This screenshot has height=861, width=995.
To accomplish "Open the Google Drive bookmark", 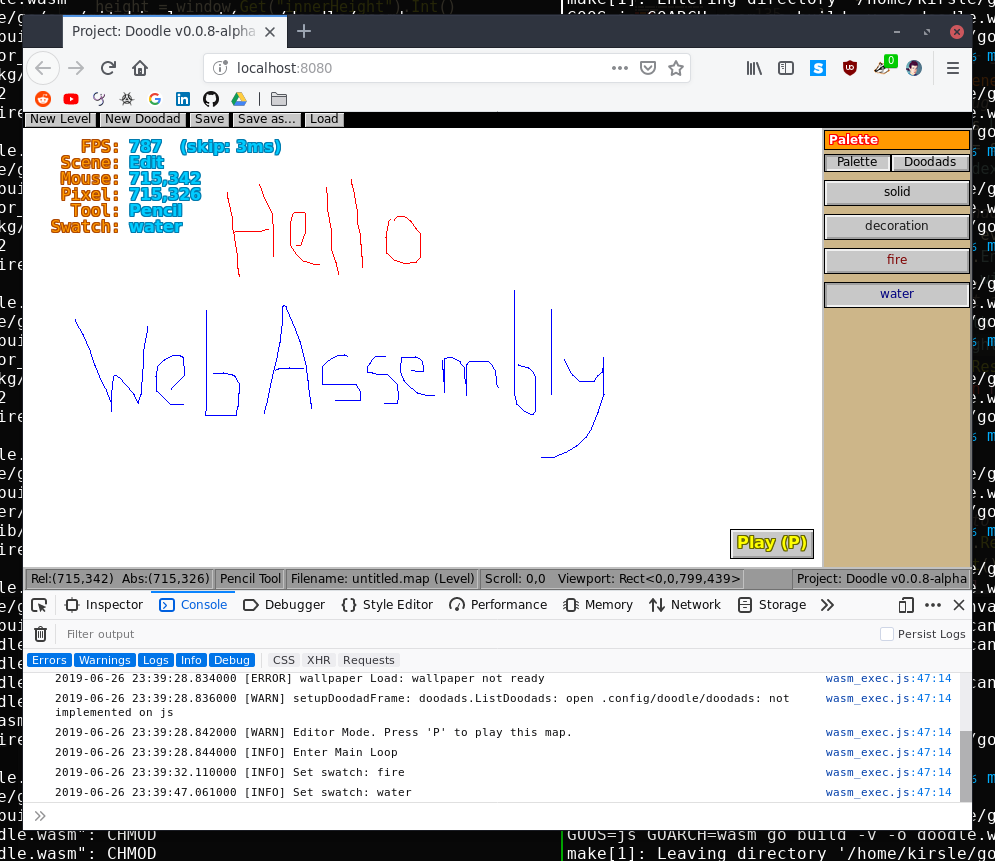I will [x=239, y=99].
